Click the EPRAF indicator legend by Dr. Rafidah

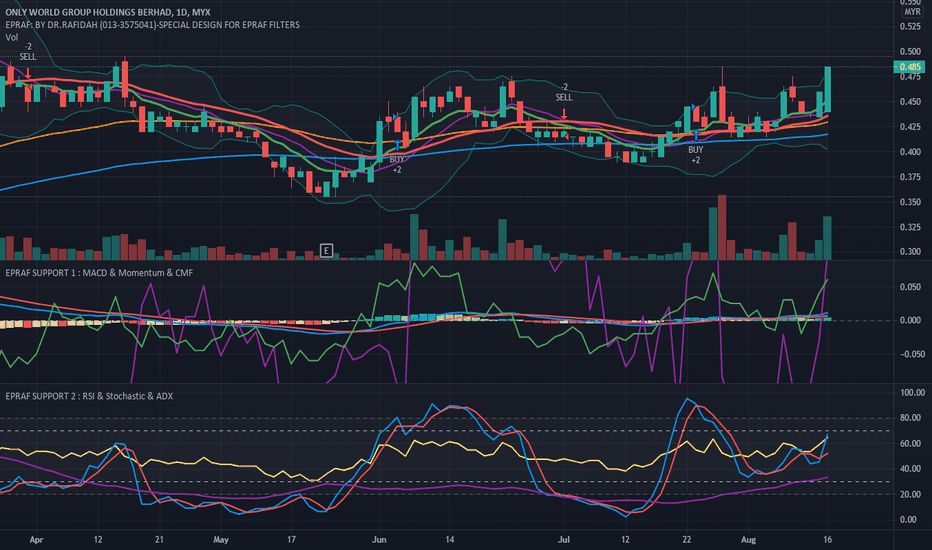tap(152, 25)
